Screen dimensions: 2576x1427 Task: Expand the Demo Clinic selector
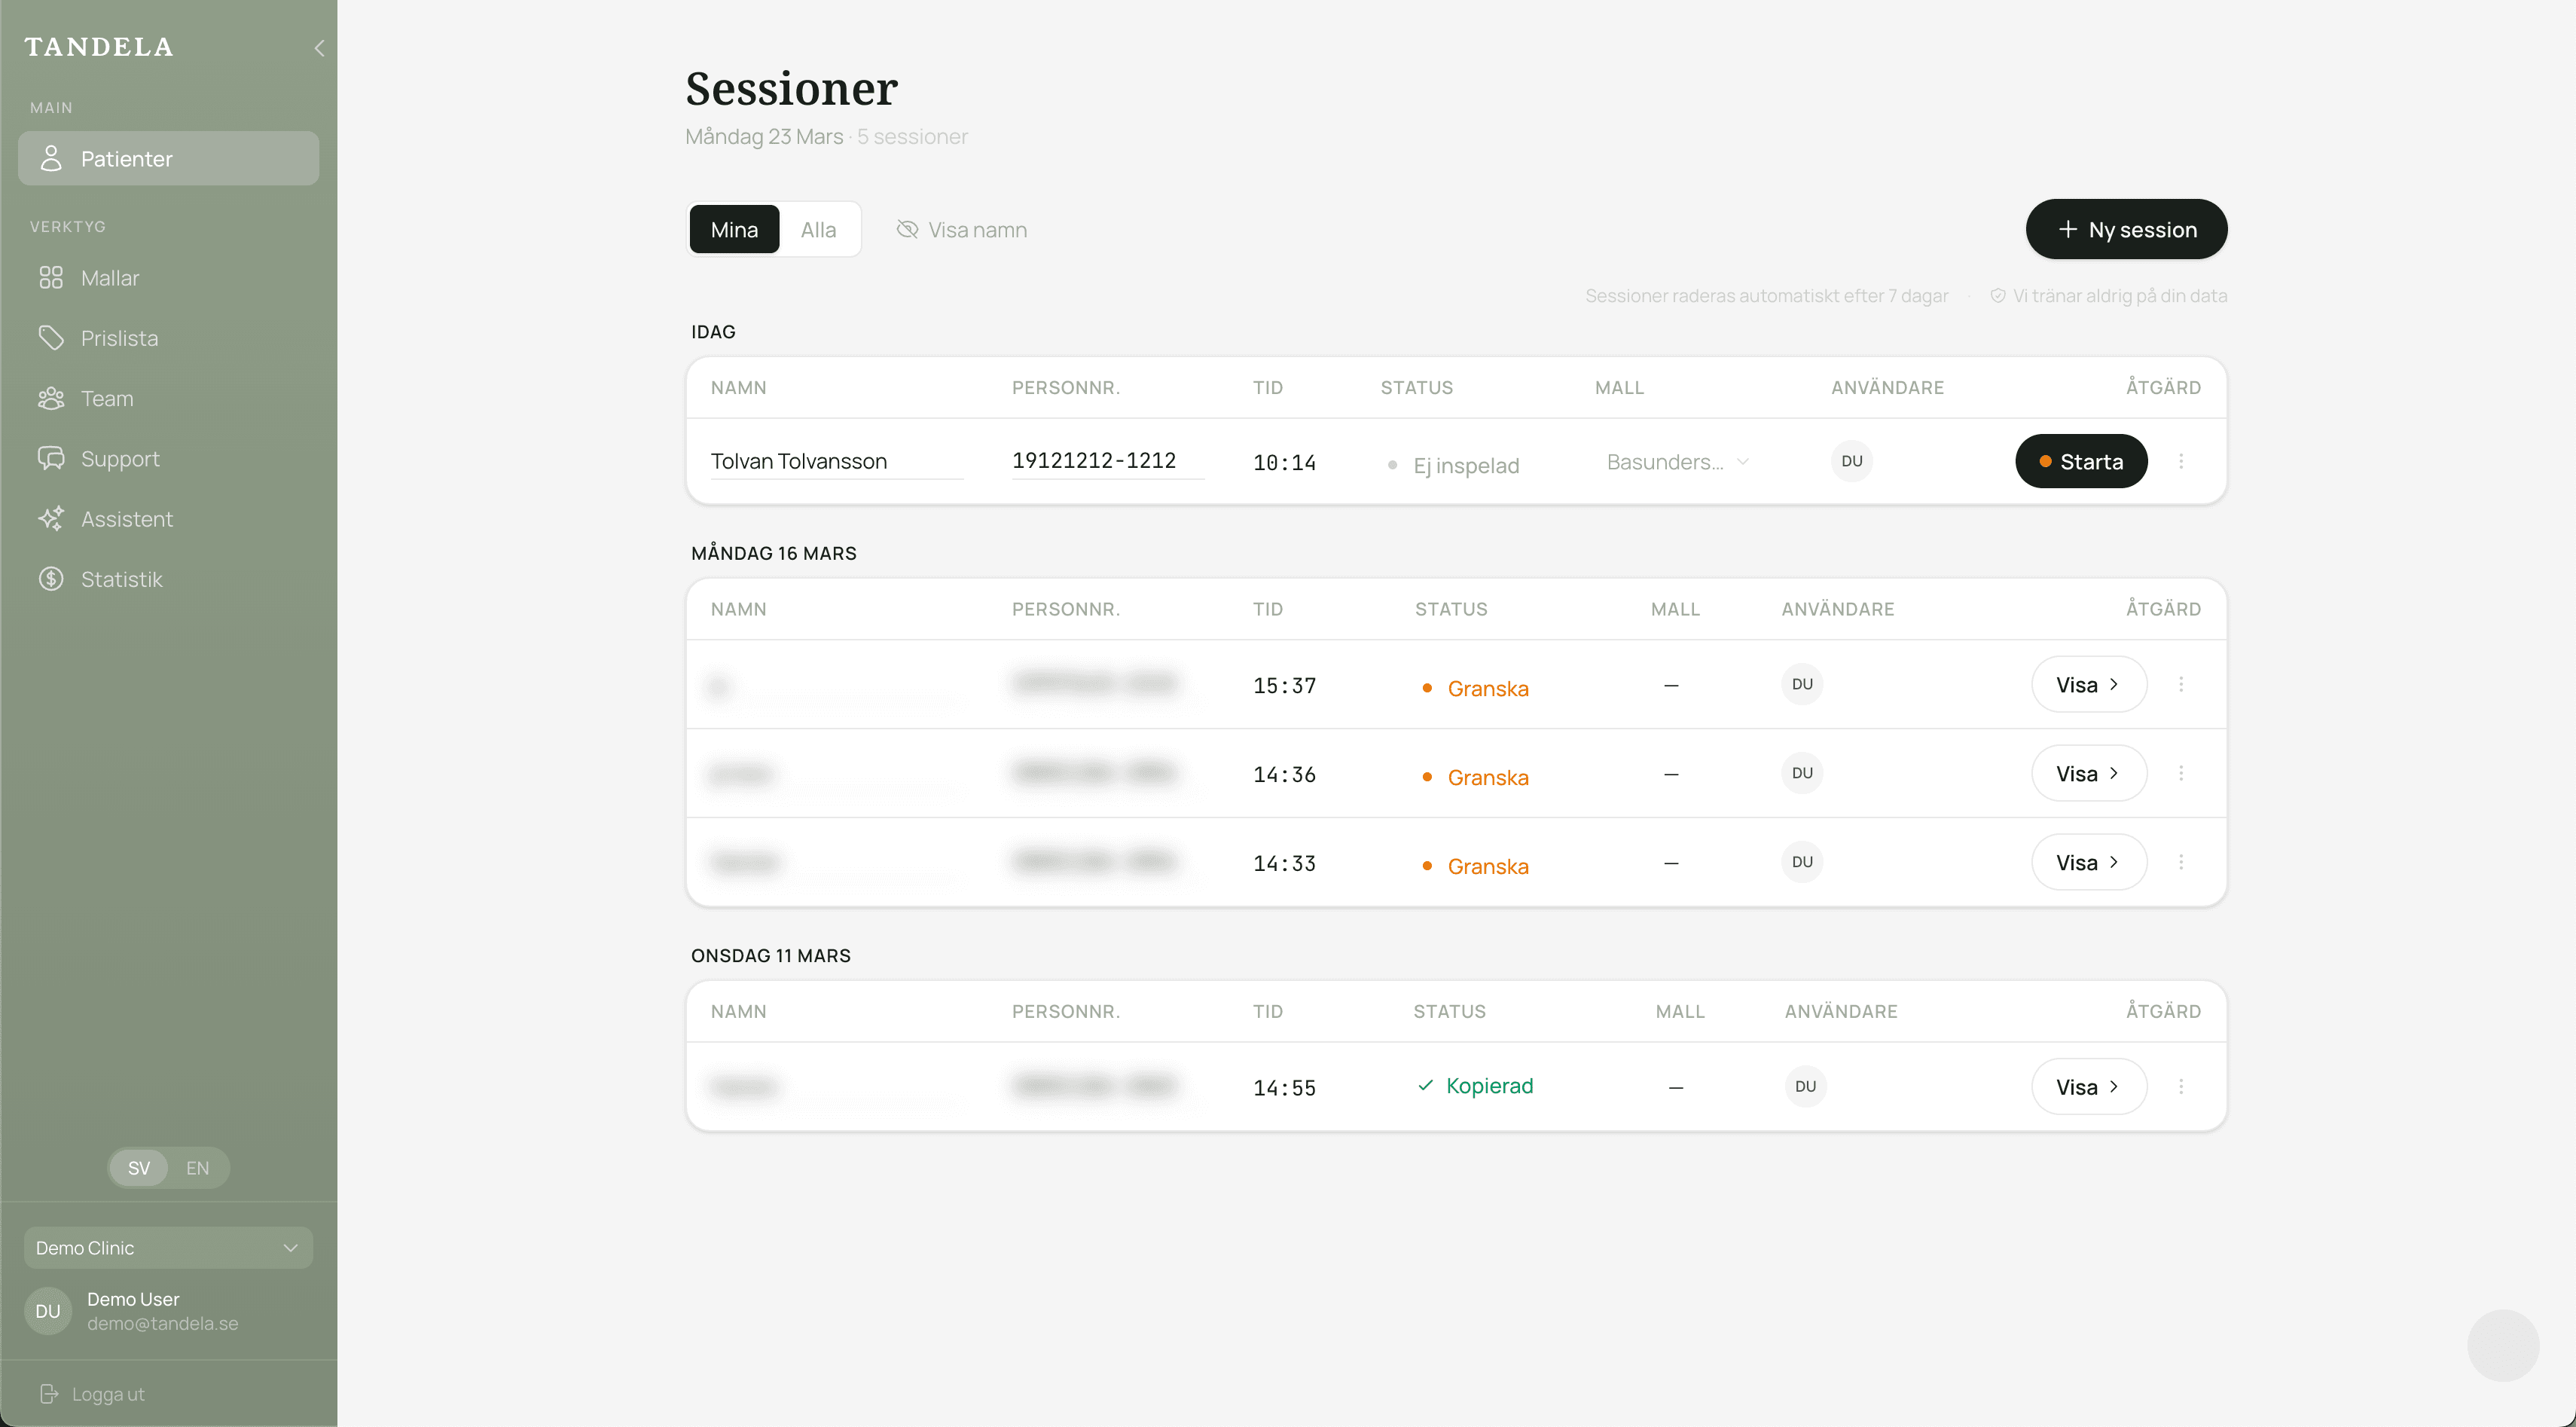(168, 1248)
